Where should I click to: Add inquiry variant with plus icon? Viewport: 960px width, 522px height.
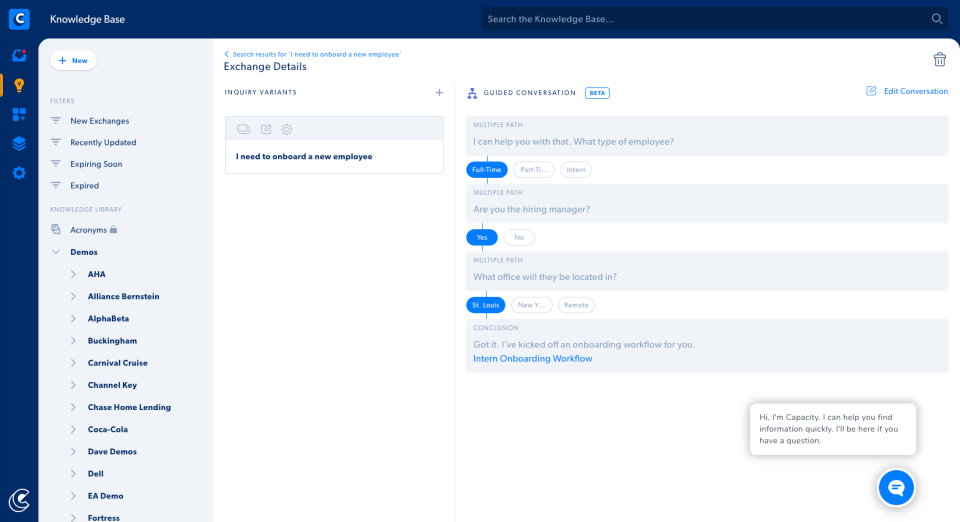(x=439, y=92)
